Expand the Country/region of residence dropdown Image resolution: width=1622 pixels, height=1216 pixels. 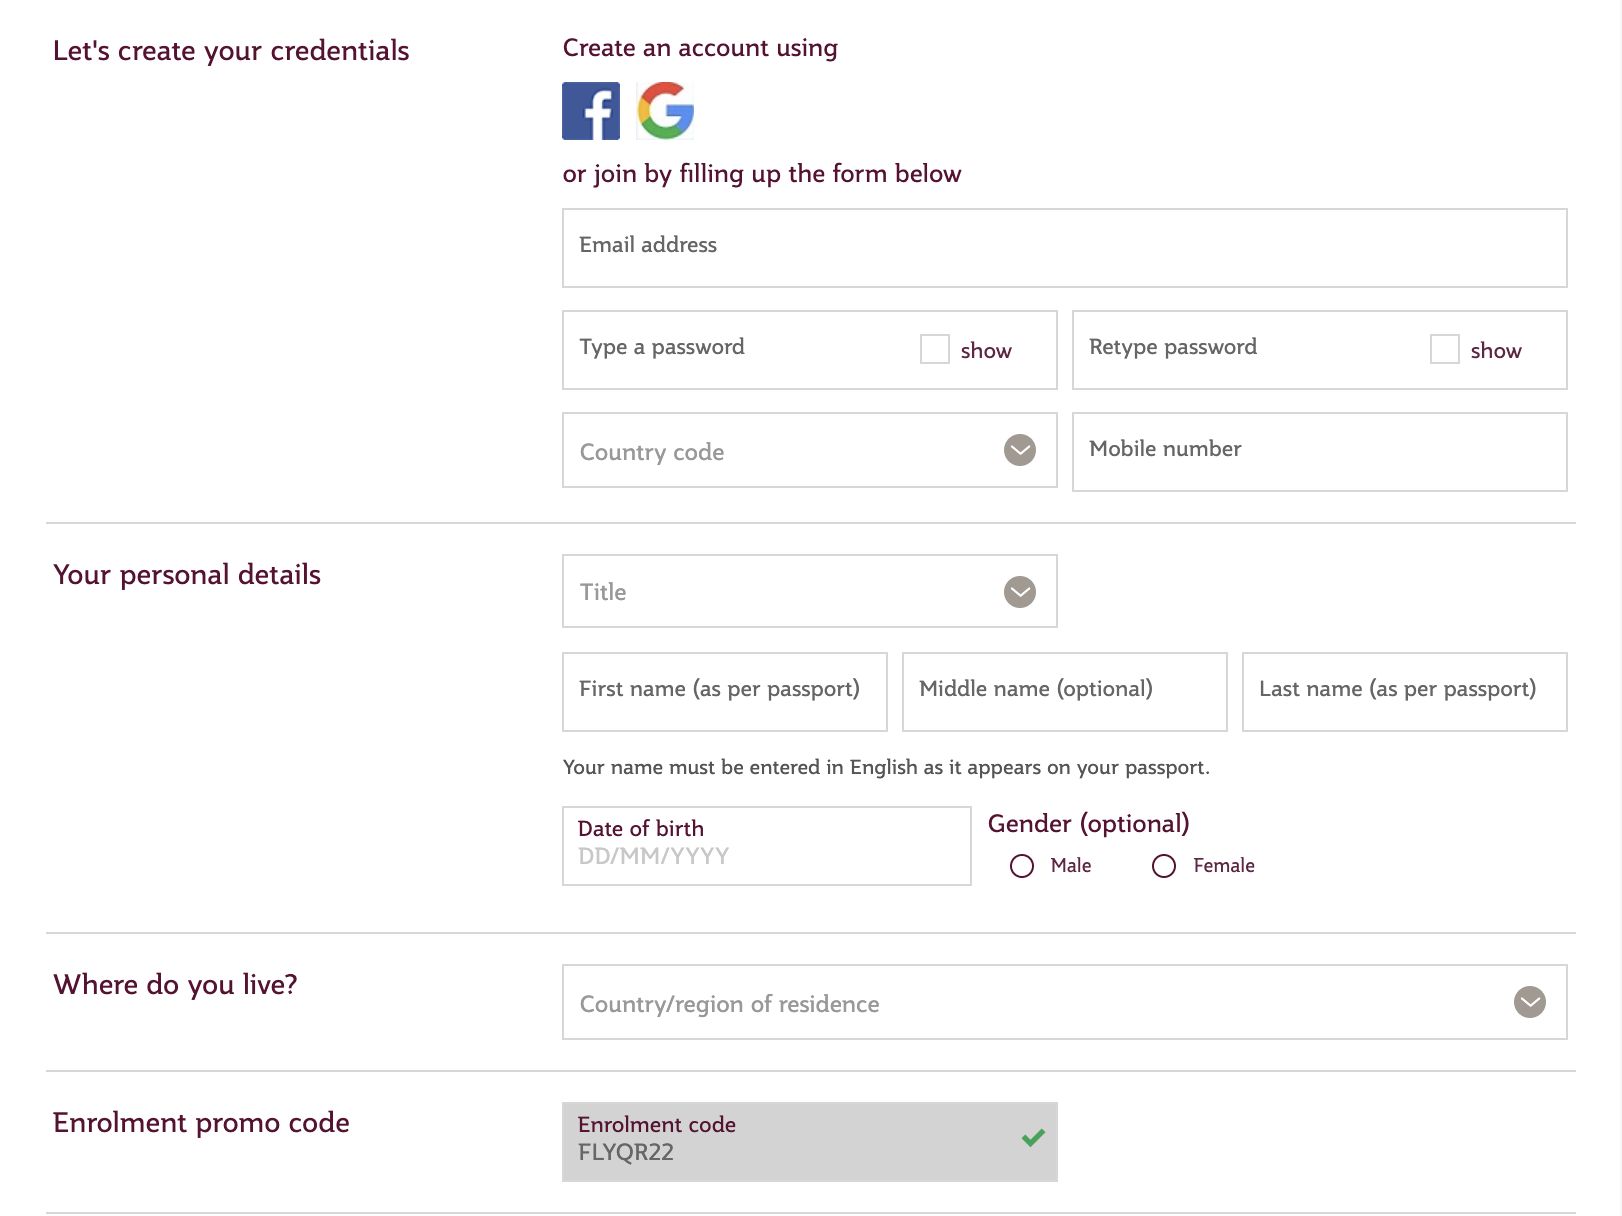click(1065, 1002)
